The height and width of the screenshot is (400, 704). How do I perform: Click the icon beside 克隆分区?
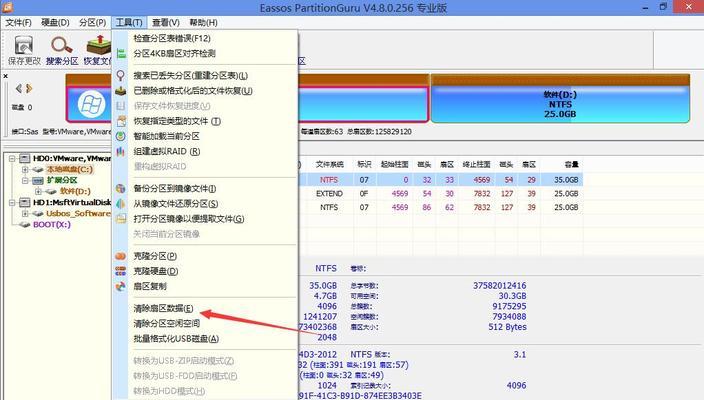[x=121, y=256]
